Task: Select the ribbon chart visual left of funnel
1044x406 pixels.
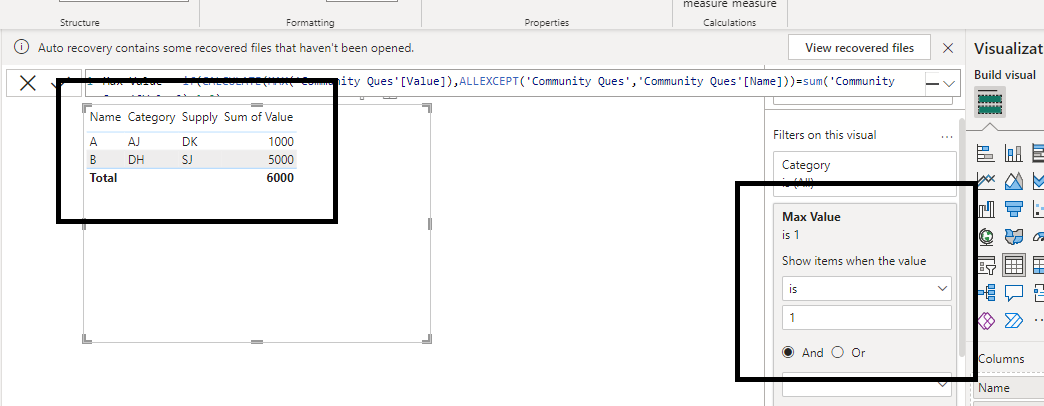Action: 985,209
